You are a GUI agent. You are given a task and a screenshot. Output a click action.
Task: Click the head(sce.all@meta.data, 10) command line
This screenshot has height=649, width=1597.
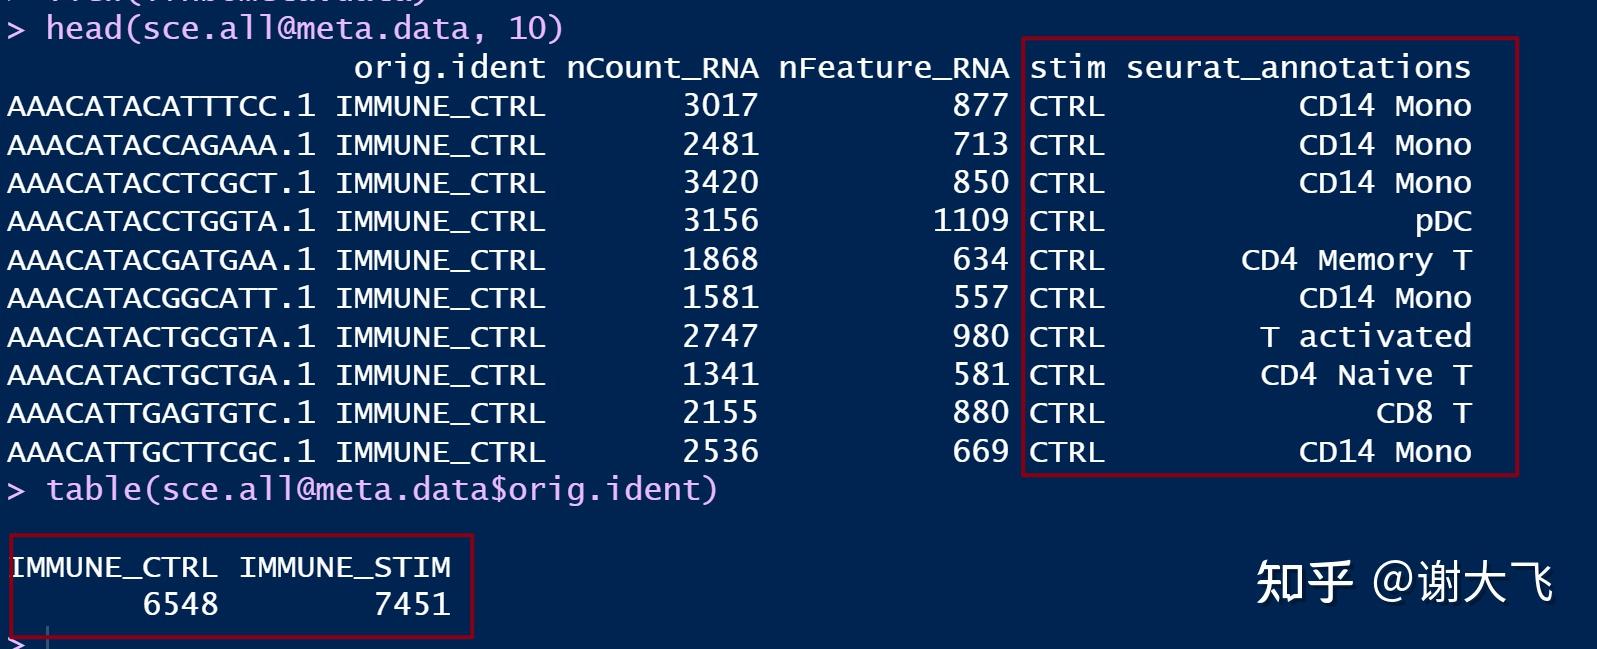point(304,28)
